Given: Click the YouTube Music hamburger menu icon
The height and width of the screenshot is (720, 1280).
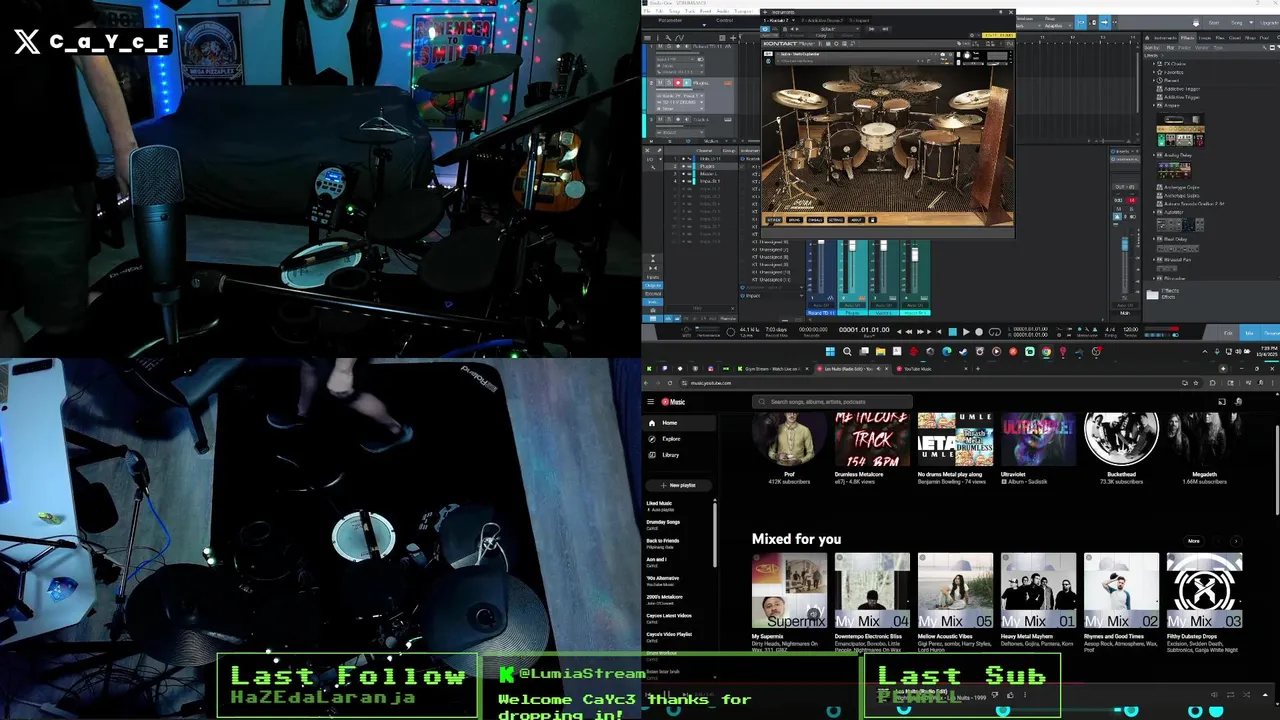Looking at the screenshot, I should pos(651,402).
